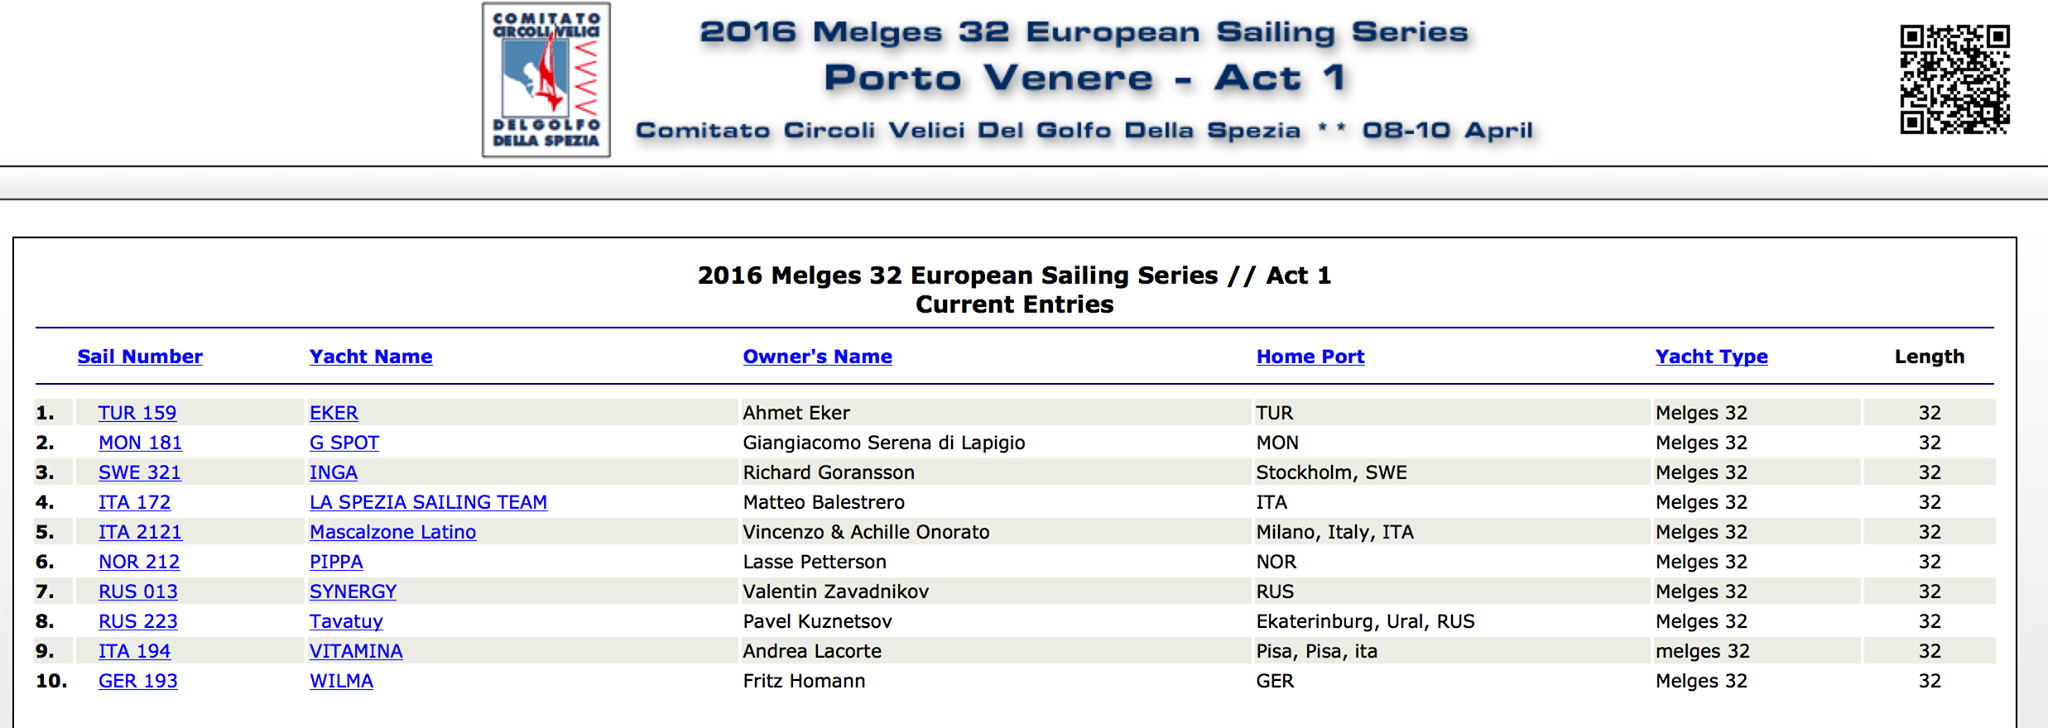Open the WILMA yacht link

(341, 682)
